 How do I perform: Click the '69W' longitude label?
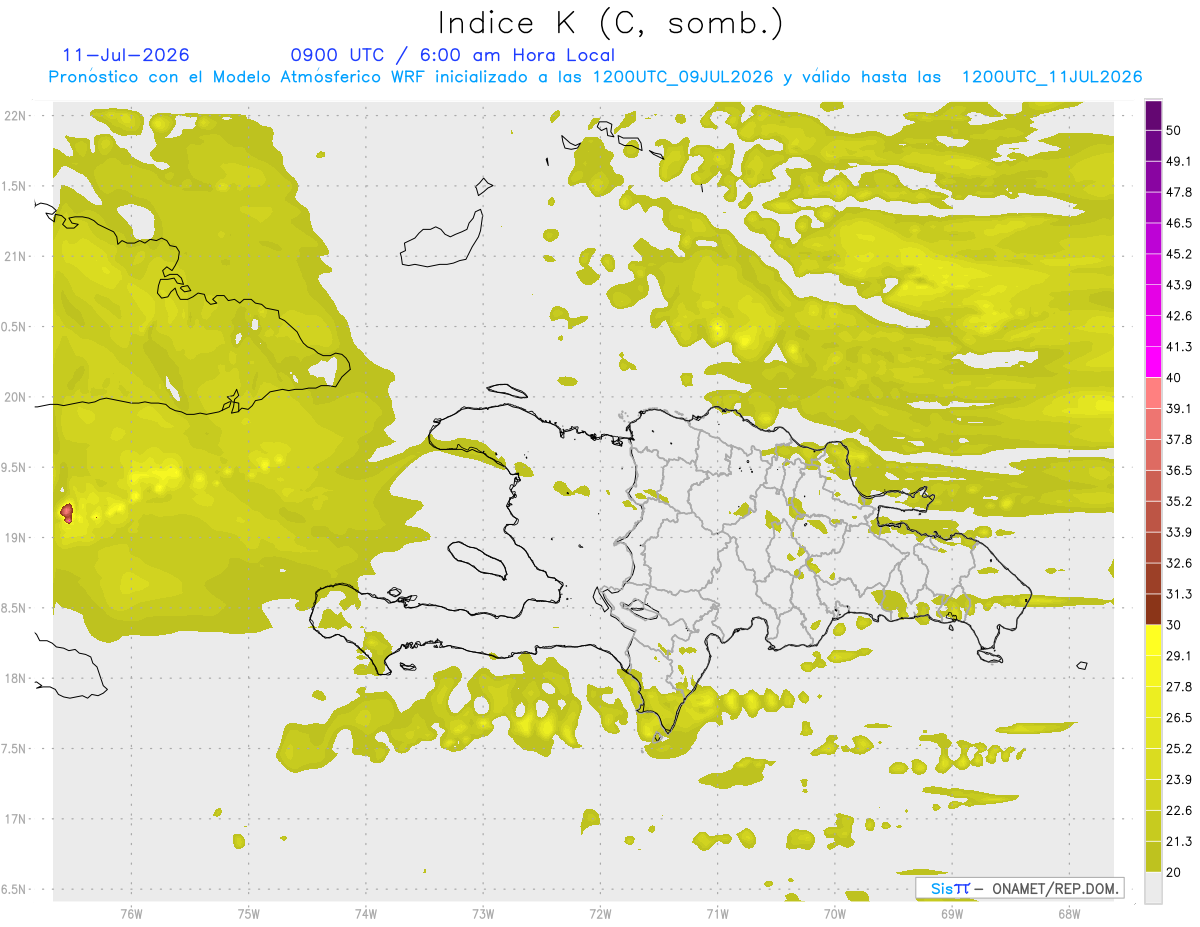point(951,913)
